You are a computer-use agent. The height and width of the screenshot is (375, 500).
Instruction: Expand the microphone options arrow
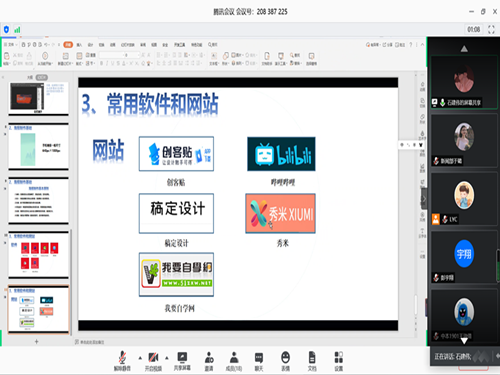[x=140, y=358]
